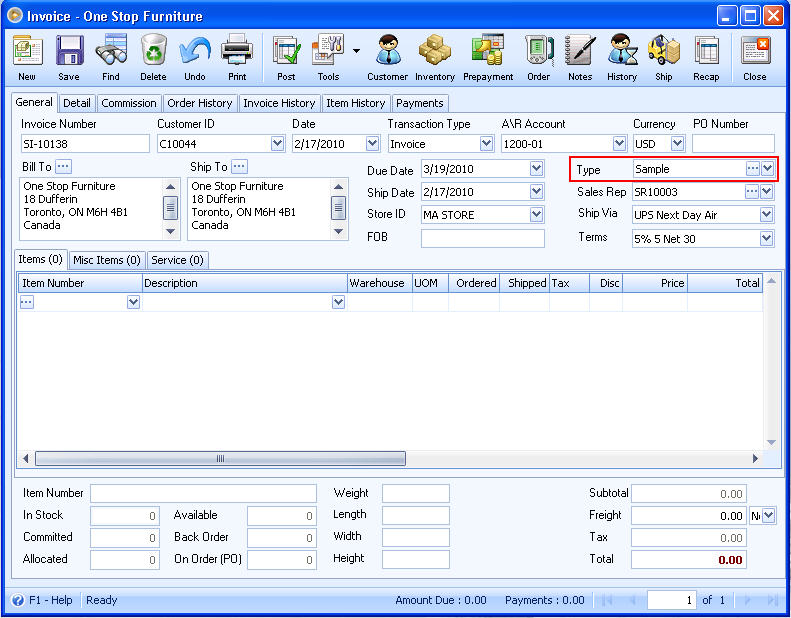Open the History toolbar icon

(622, 51)
